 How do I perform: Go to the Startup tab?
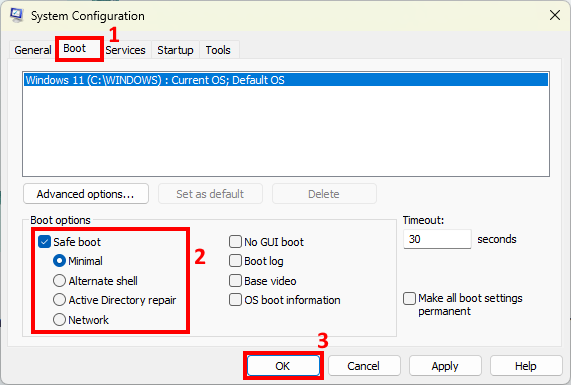[x=175, y=50]
